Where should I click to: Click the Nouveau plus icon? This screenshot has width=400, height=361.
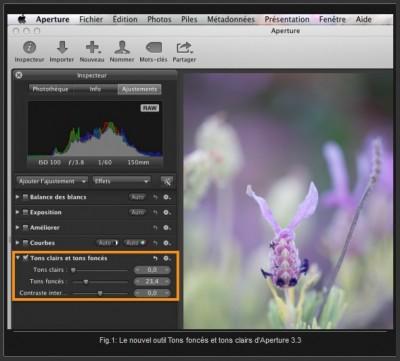click(x=93, y=48)
